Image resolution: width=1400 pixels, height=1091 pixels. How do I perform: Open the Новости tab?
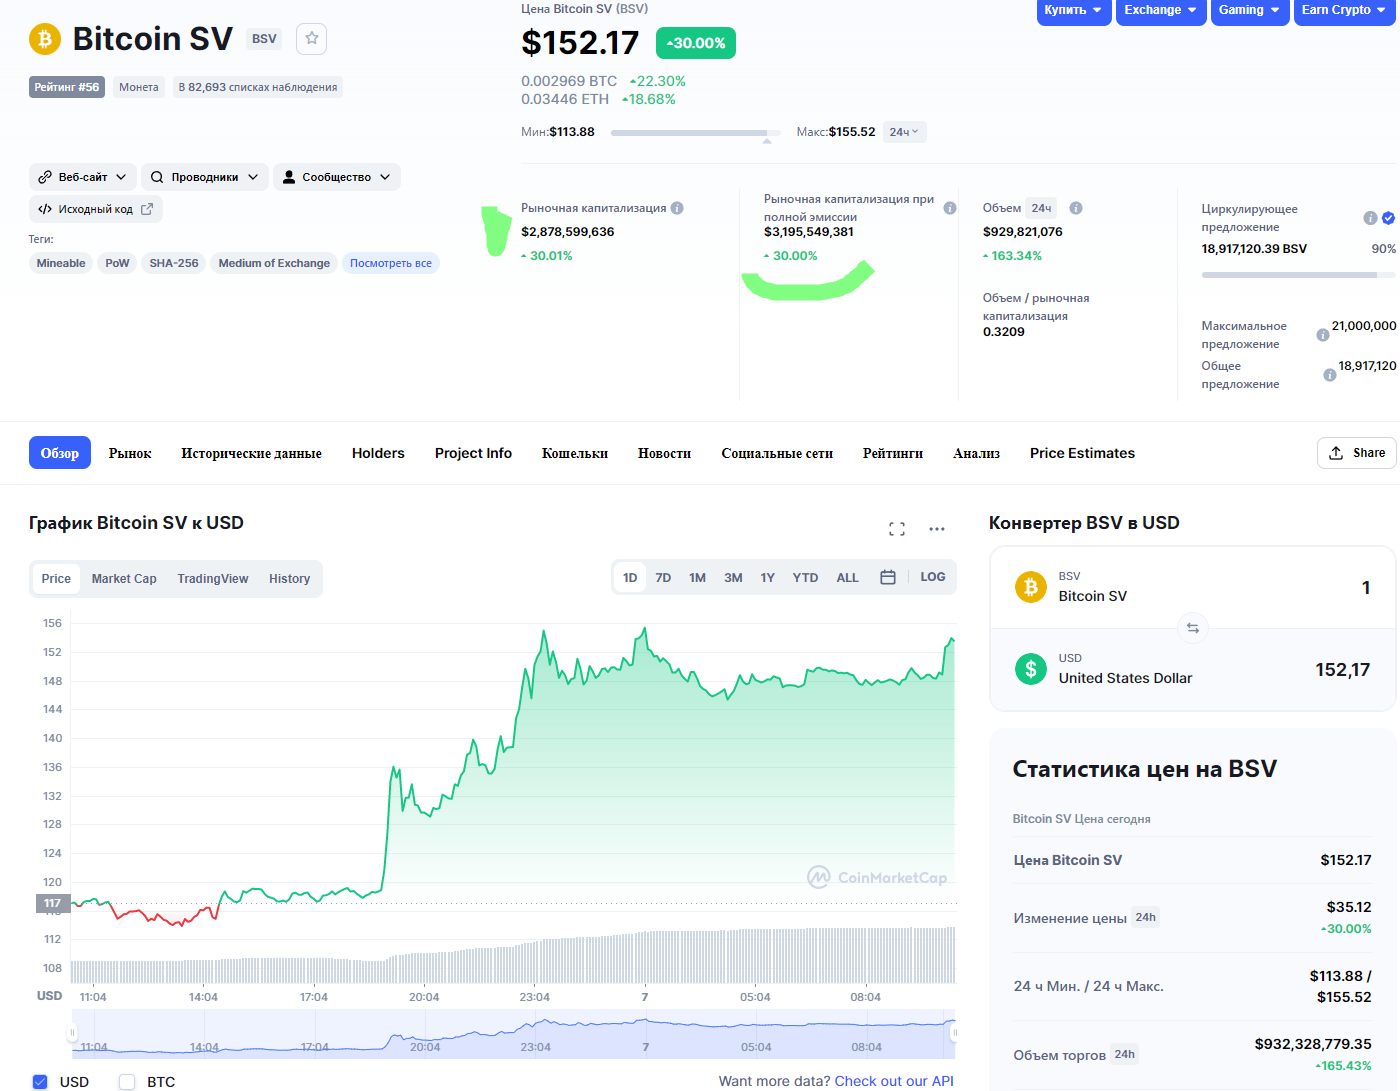[x=665, y=453]
